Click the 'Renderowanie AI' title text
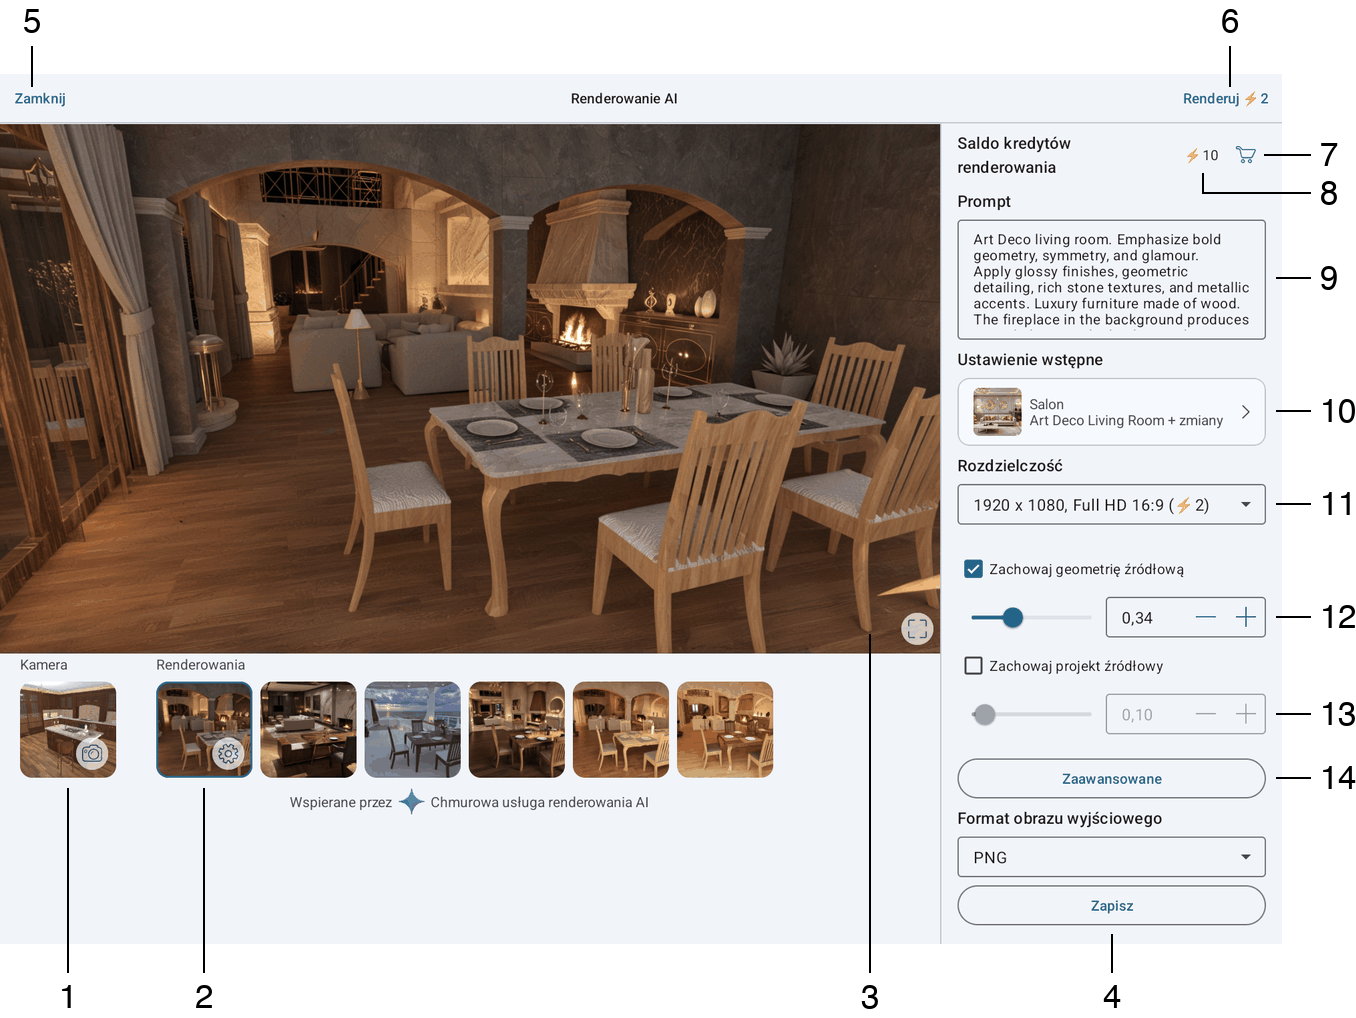The width and height of the screenshot is (1356, 1018). [624, 98]
